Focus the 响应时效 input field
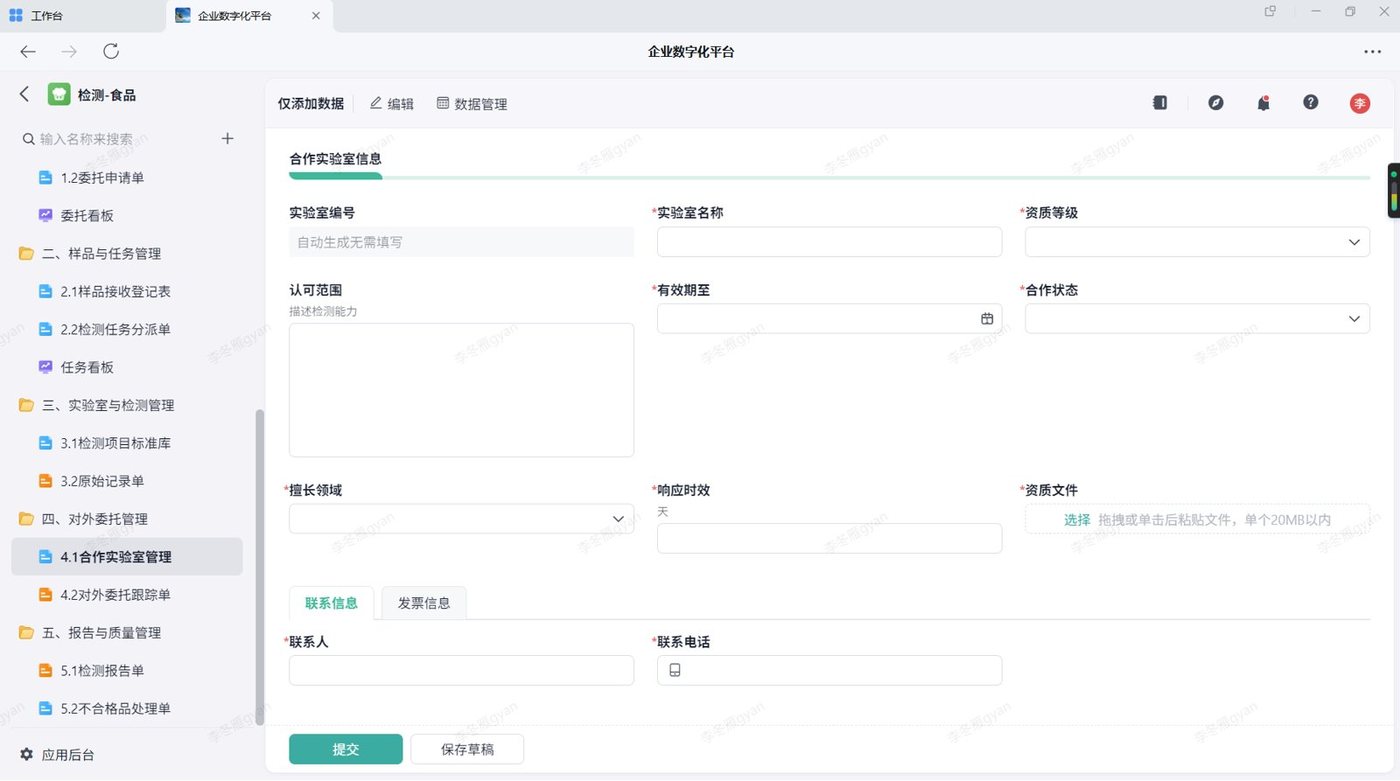The height and width of the screenshot is (781, 1400). pyautogui.click(x=829, y=538)
